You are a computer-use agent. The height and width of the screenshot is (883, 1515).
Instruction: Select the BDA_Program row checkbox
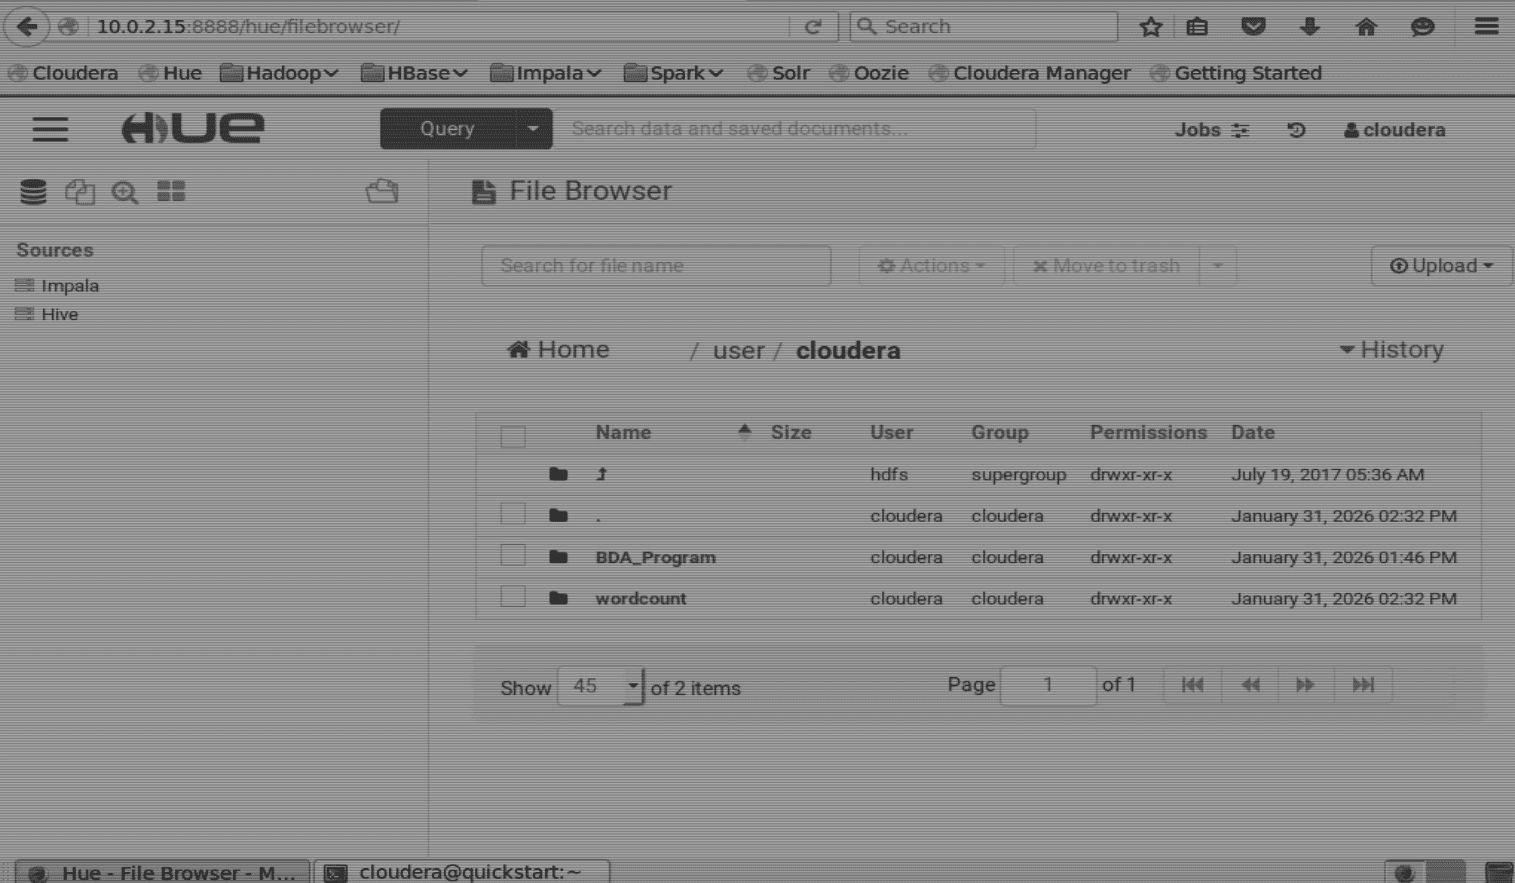pos(513,555)
